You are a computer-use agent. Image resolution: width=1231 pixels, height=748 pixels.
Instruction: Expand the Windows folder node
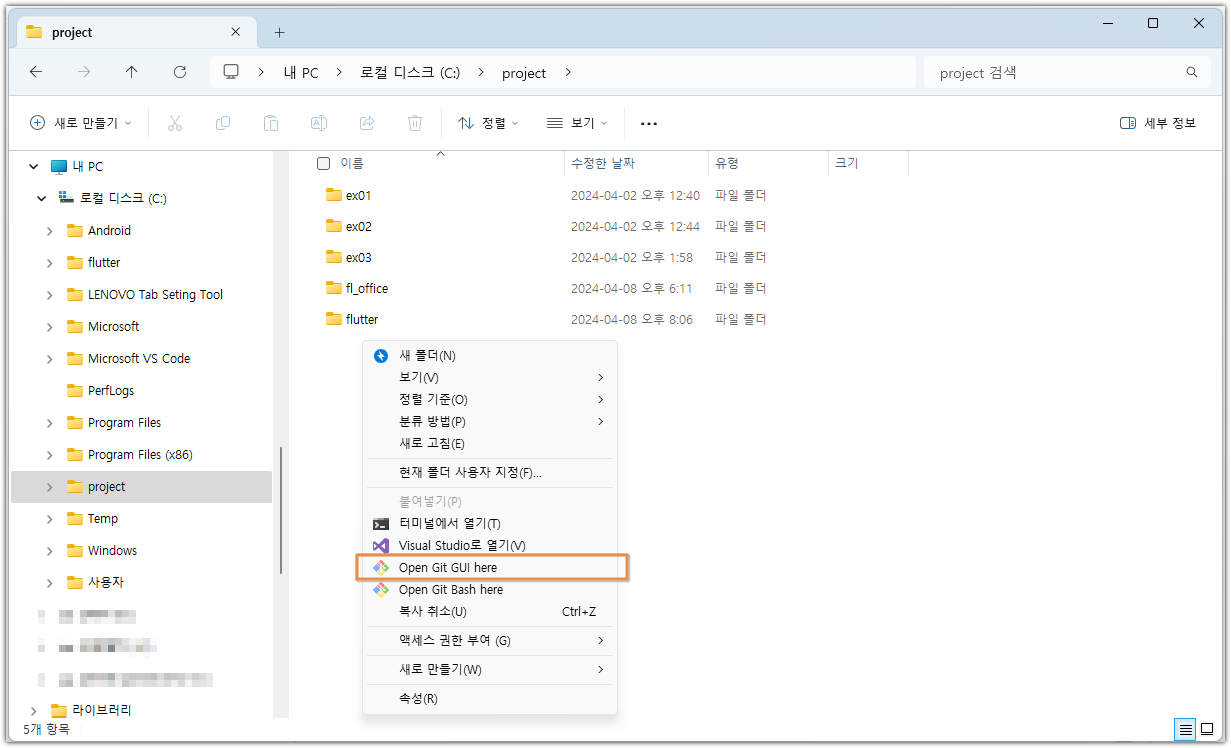50,551
